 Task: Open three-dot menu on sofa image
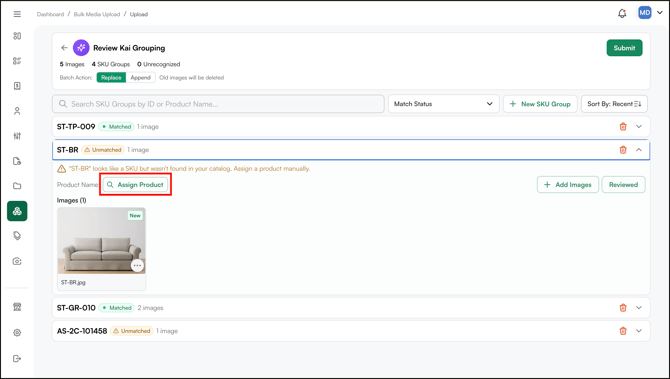click(137, 265)
